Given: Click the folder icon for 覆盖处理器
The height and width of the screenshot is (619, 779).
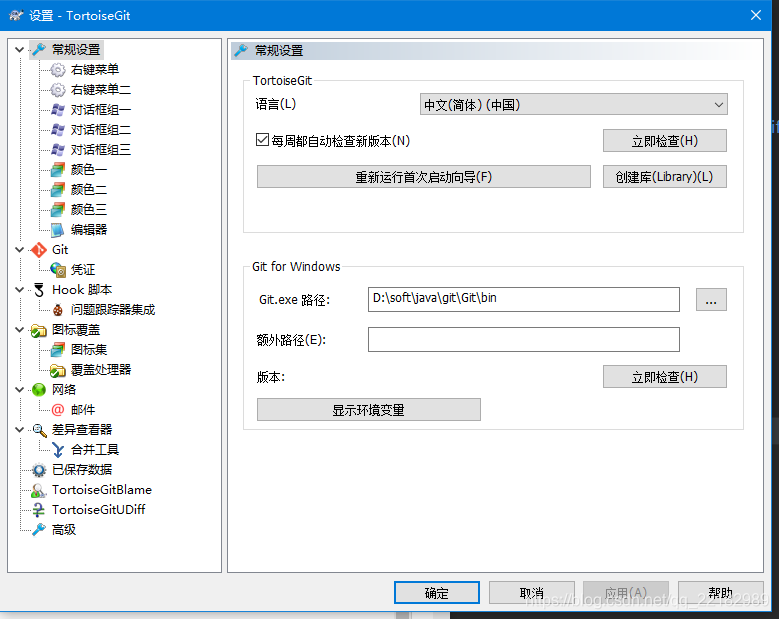Looking at the screenshot, I should pyautogui.click(x=58, y=370).
